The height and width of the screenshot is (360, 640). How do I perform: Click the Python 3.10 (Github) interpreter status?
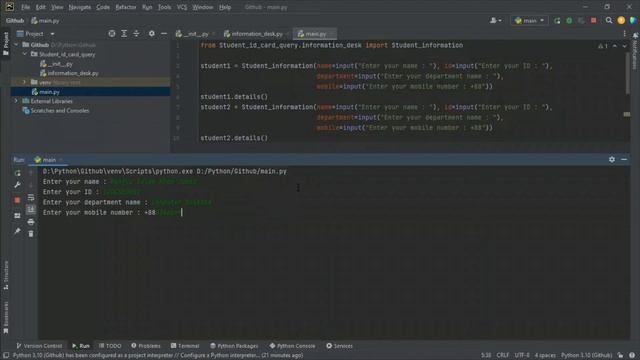pyautogui.click(x=586, y=356)
